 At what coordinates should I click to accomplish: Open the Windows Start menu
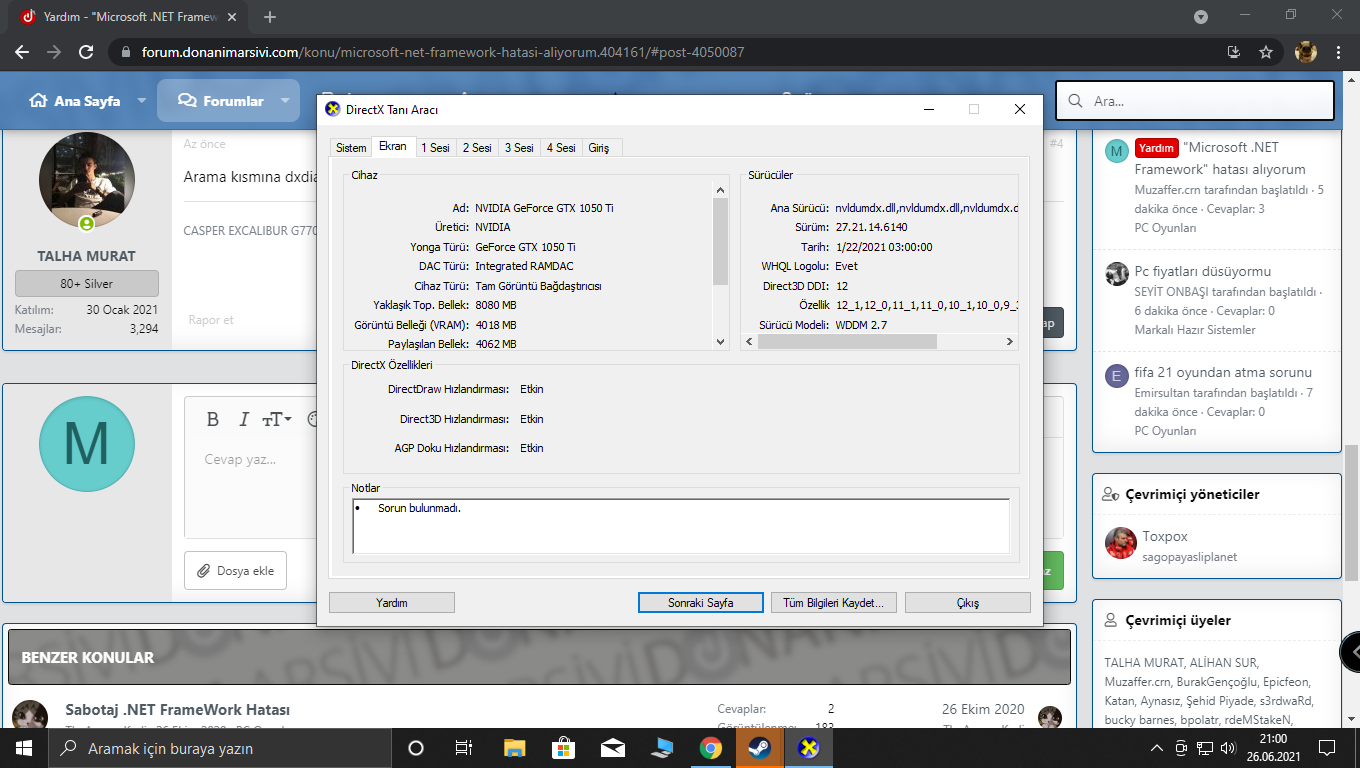(23, 748)
